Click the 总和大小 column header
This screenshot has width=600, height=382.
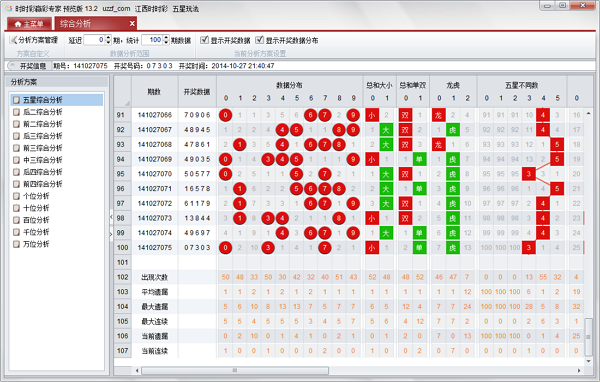pyautogui.click(x=379, y=85)
